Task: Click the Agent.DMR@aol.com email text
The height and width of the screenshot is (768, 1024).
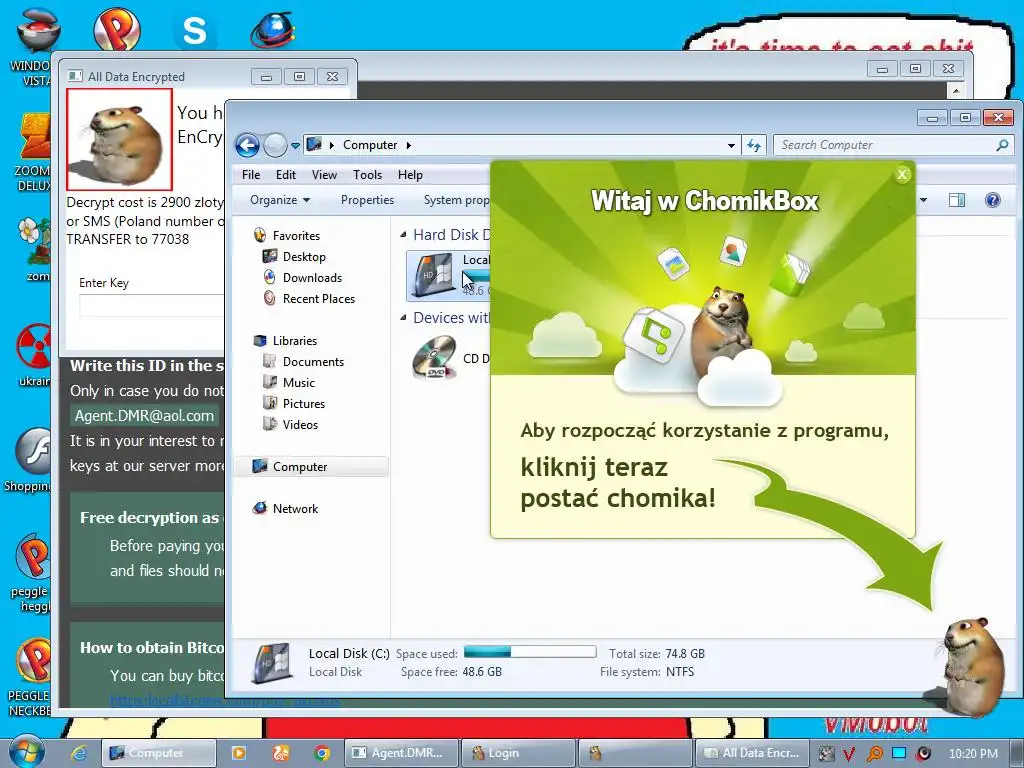Action: (144, 416)
